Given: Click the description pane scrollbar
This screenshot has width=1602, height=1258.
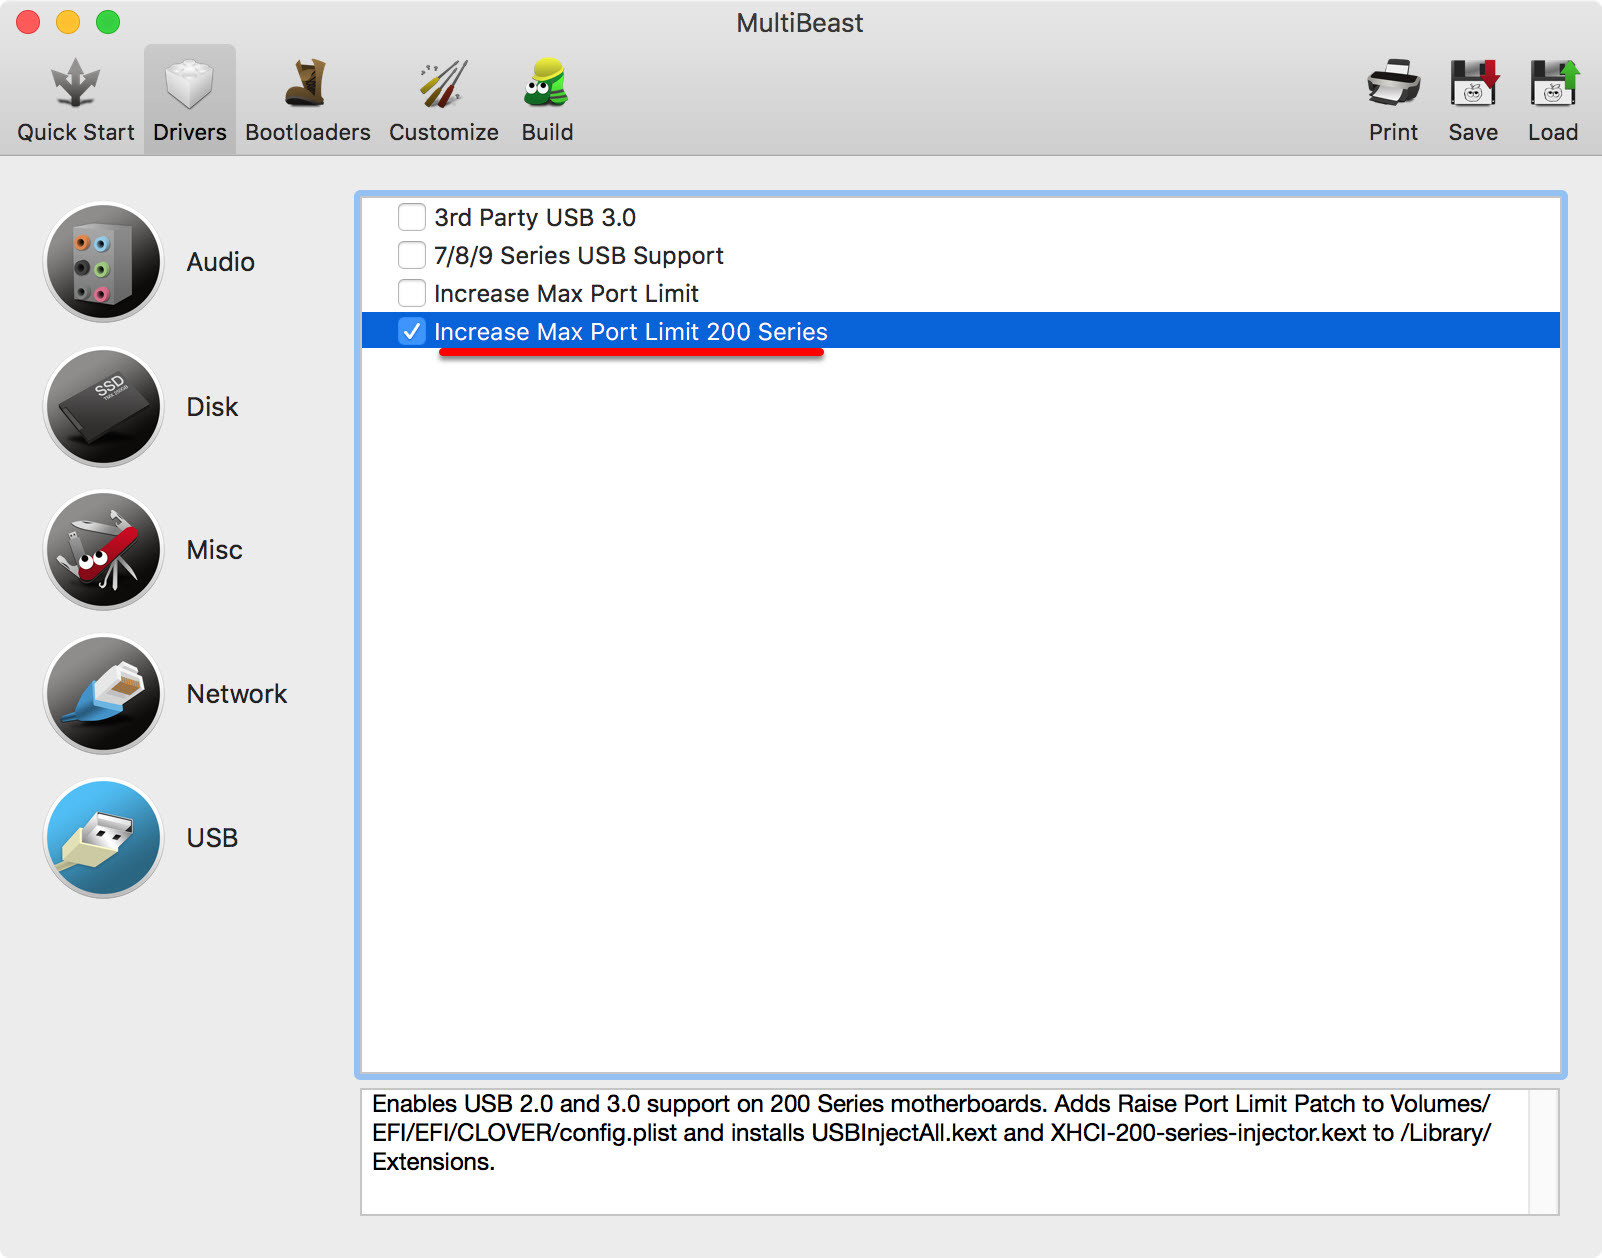Looking at the screenshot, I should click(1543, 1152).
